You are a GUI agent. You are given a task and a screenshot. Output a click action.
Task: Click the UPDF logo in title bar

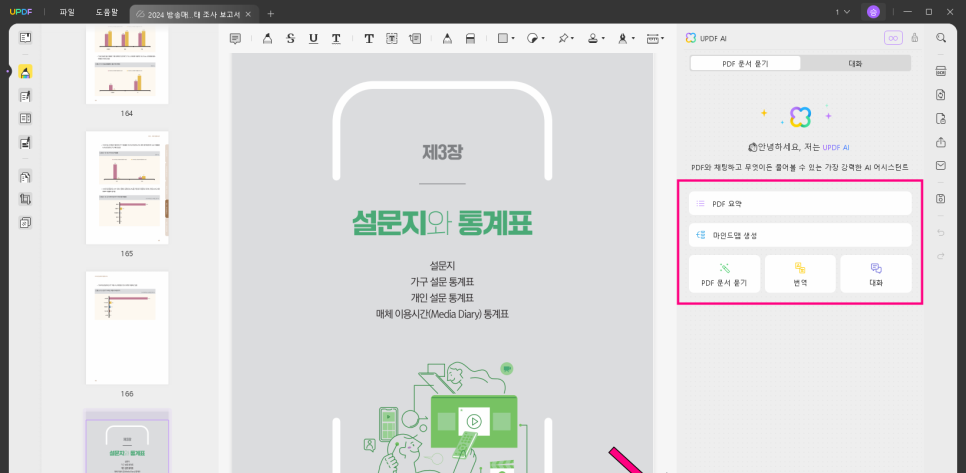(20, 12)
